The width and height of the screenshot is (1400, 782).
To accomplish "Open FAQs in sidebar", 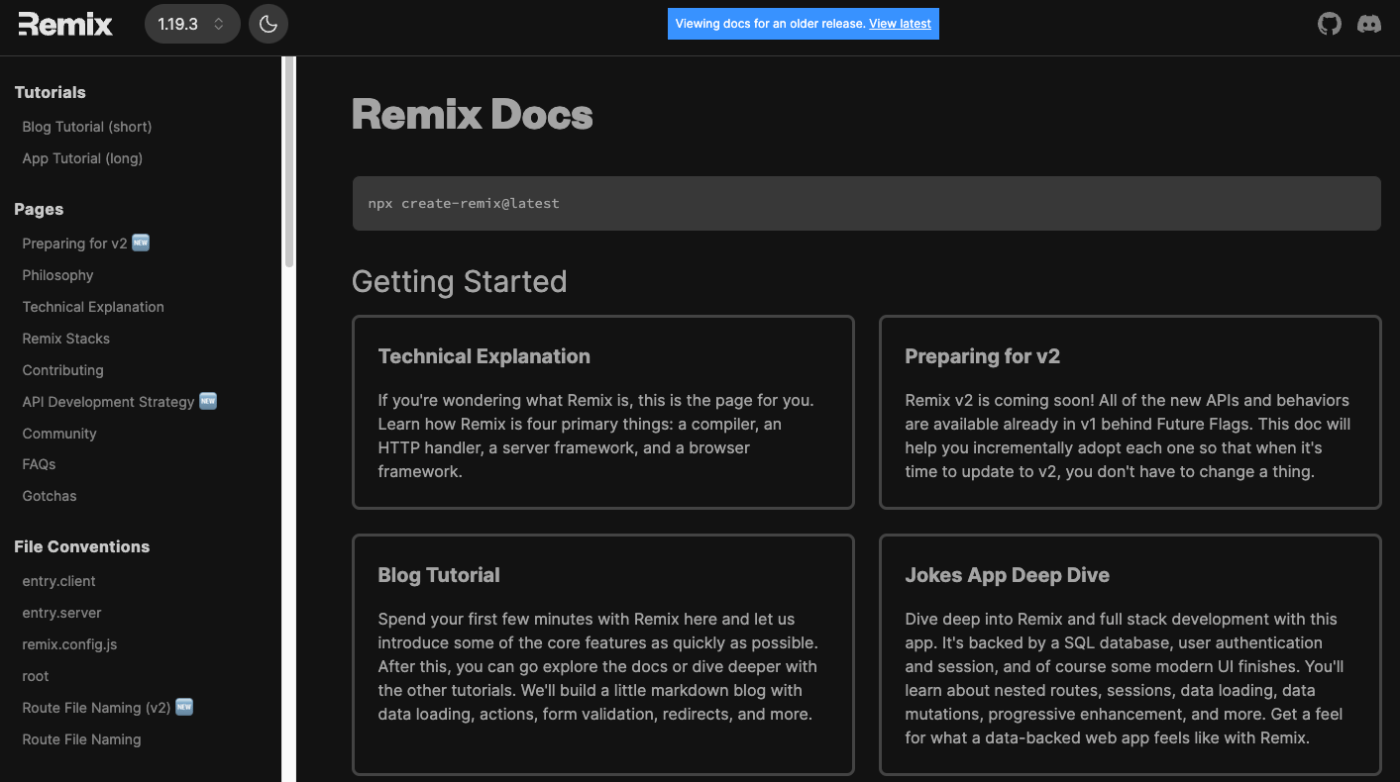I will pos(39,464).
